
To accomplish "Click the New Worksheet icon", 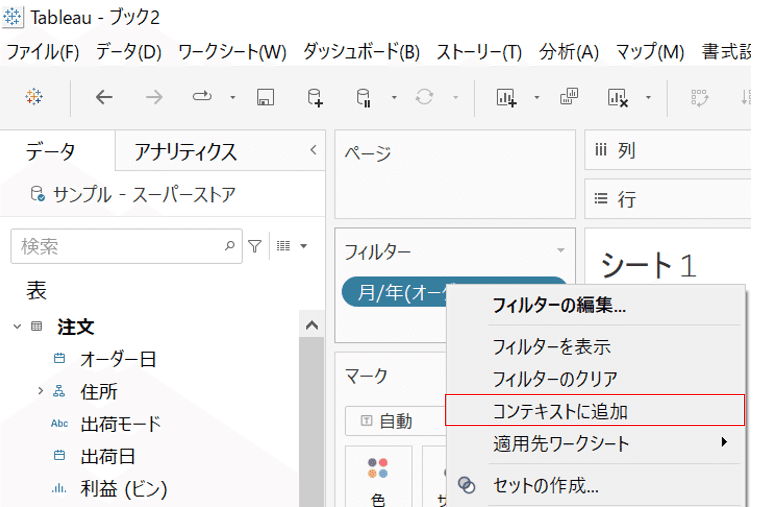I will tap(506, 97).
